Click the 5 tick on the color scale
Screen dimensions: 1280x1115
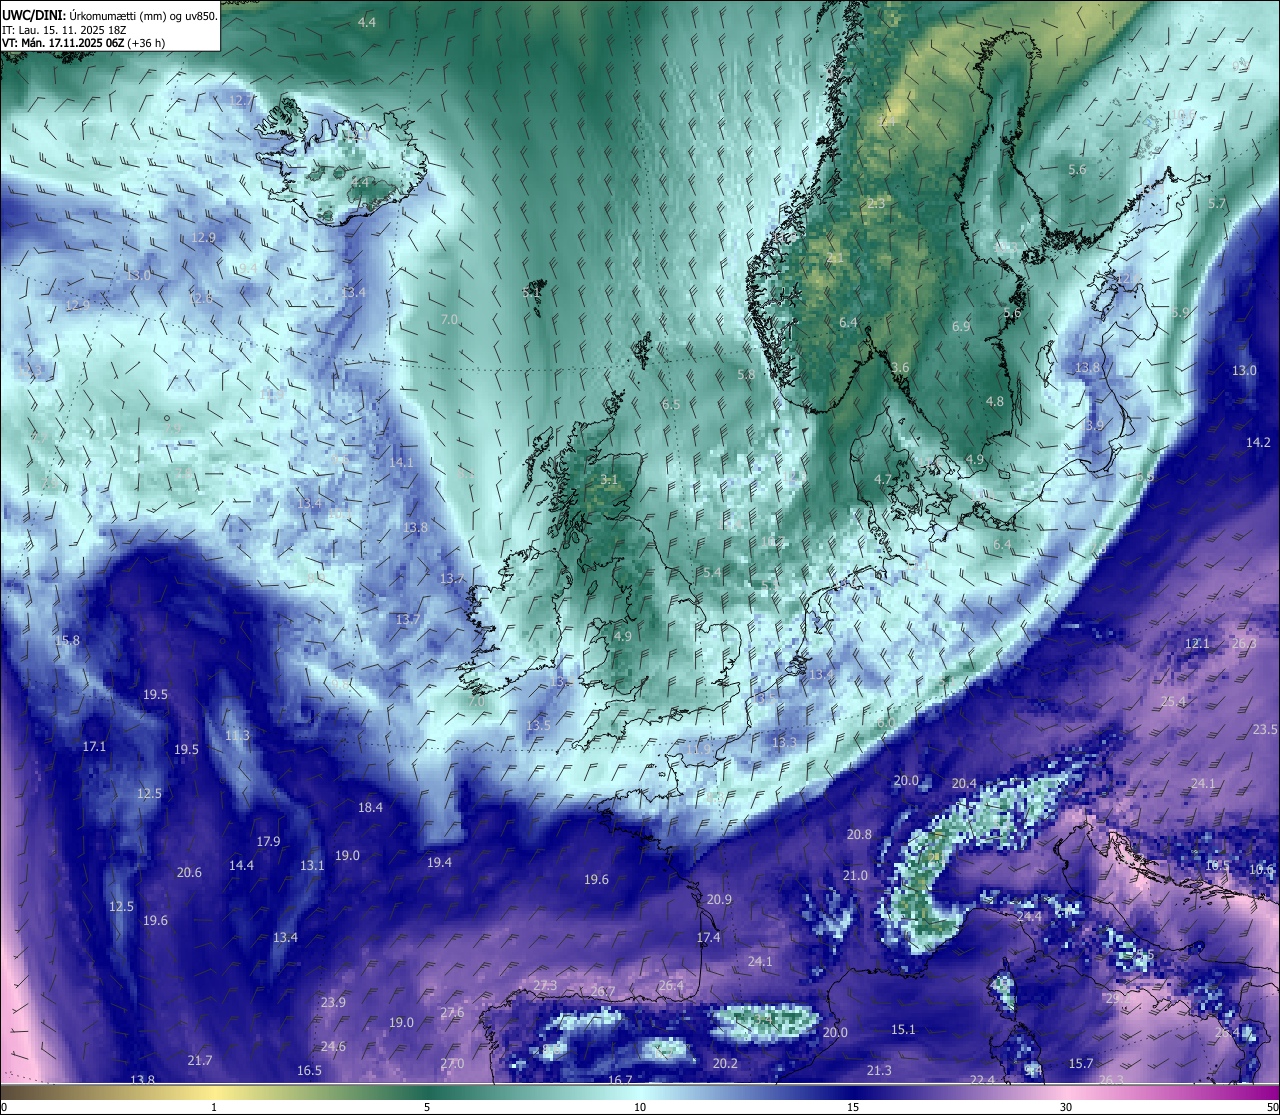[x=427, y=1107]
